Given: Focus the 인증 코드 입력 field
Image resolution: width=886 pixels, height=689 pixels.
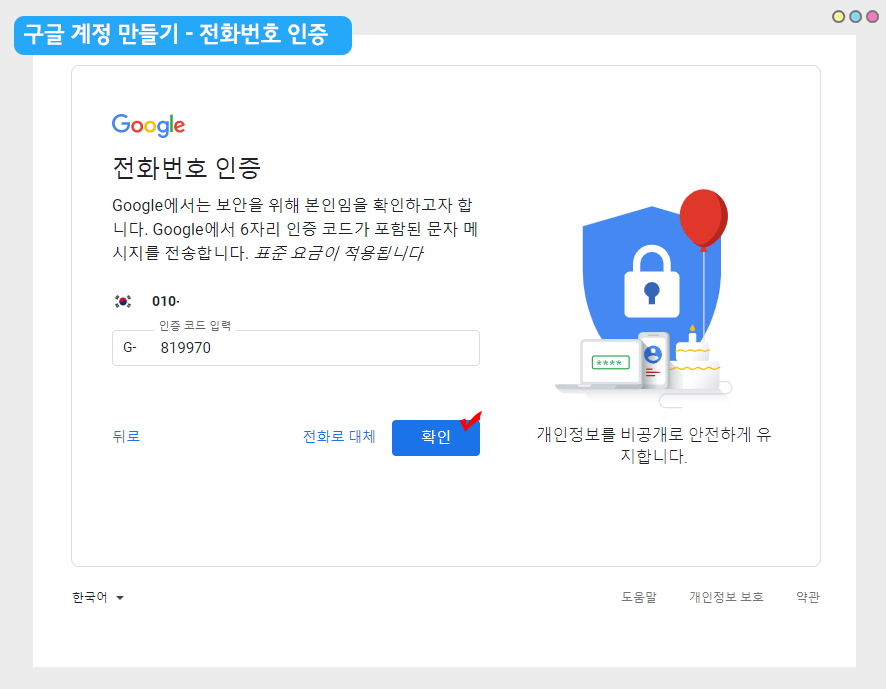Looking at the screenshot, I should pos(310,348).
